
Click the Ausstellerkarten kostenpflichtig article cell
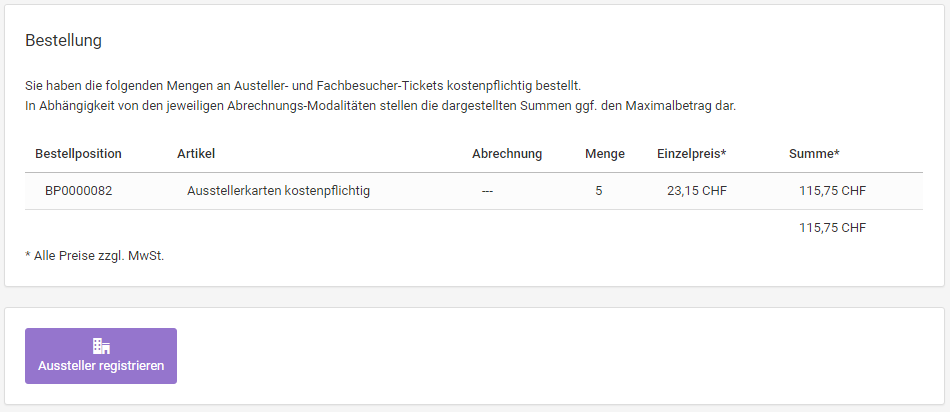click(x=279, y=191)
